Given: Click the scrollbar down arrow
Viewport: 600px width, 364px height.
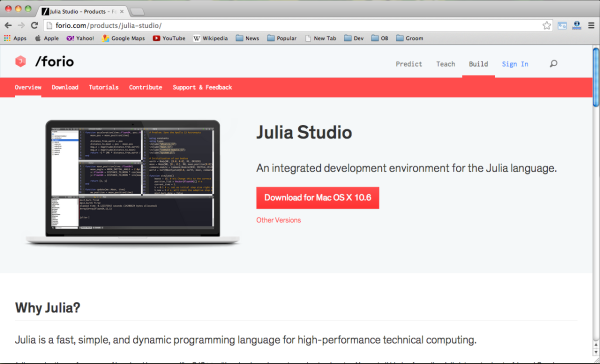Looking at the screenshot, I should tap(596, 352).
